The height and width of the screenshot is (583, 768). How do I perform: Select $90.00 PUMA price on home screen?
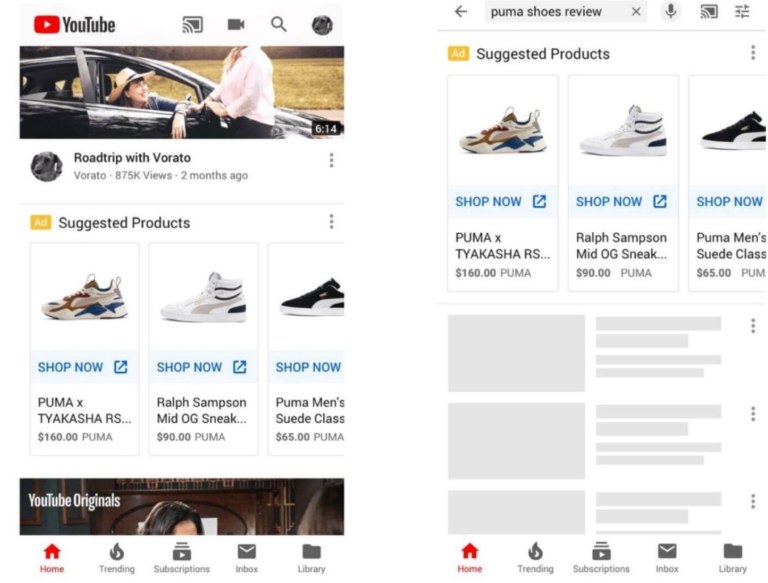tap(191, 437)
